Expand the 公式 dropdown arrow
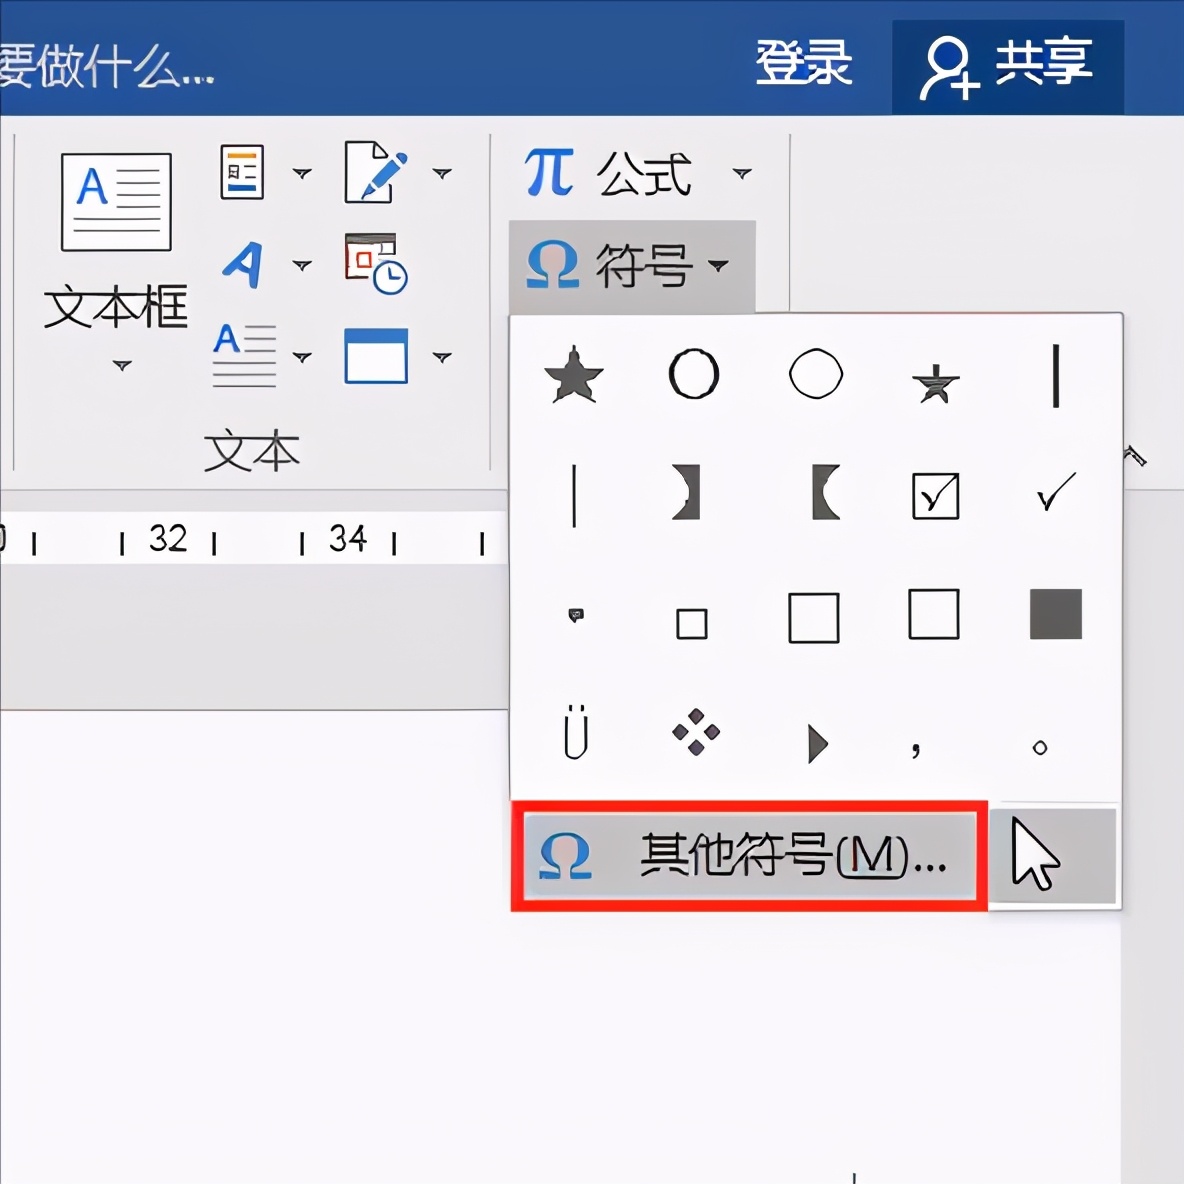 pyautogui.click(x=742, y=174)
